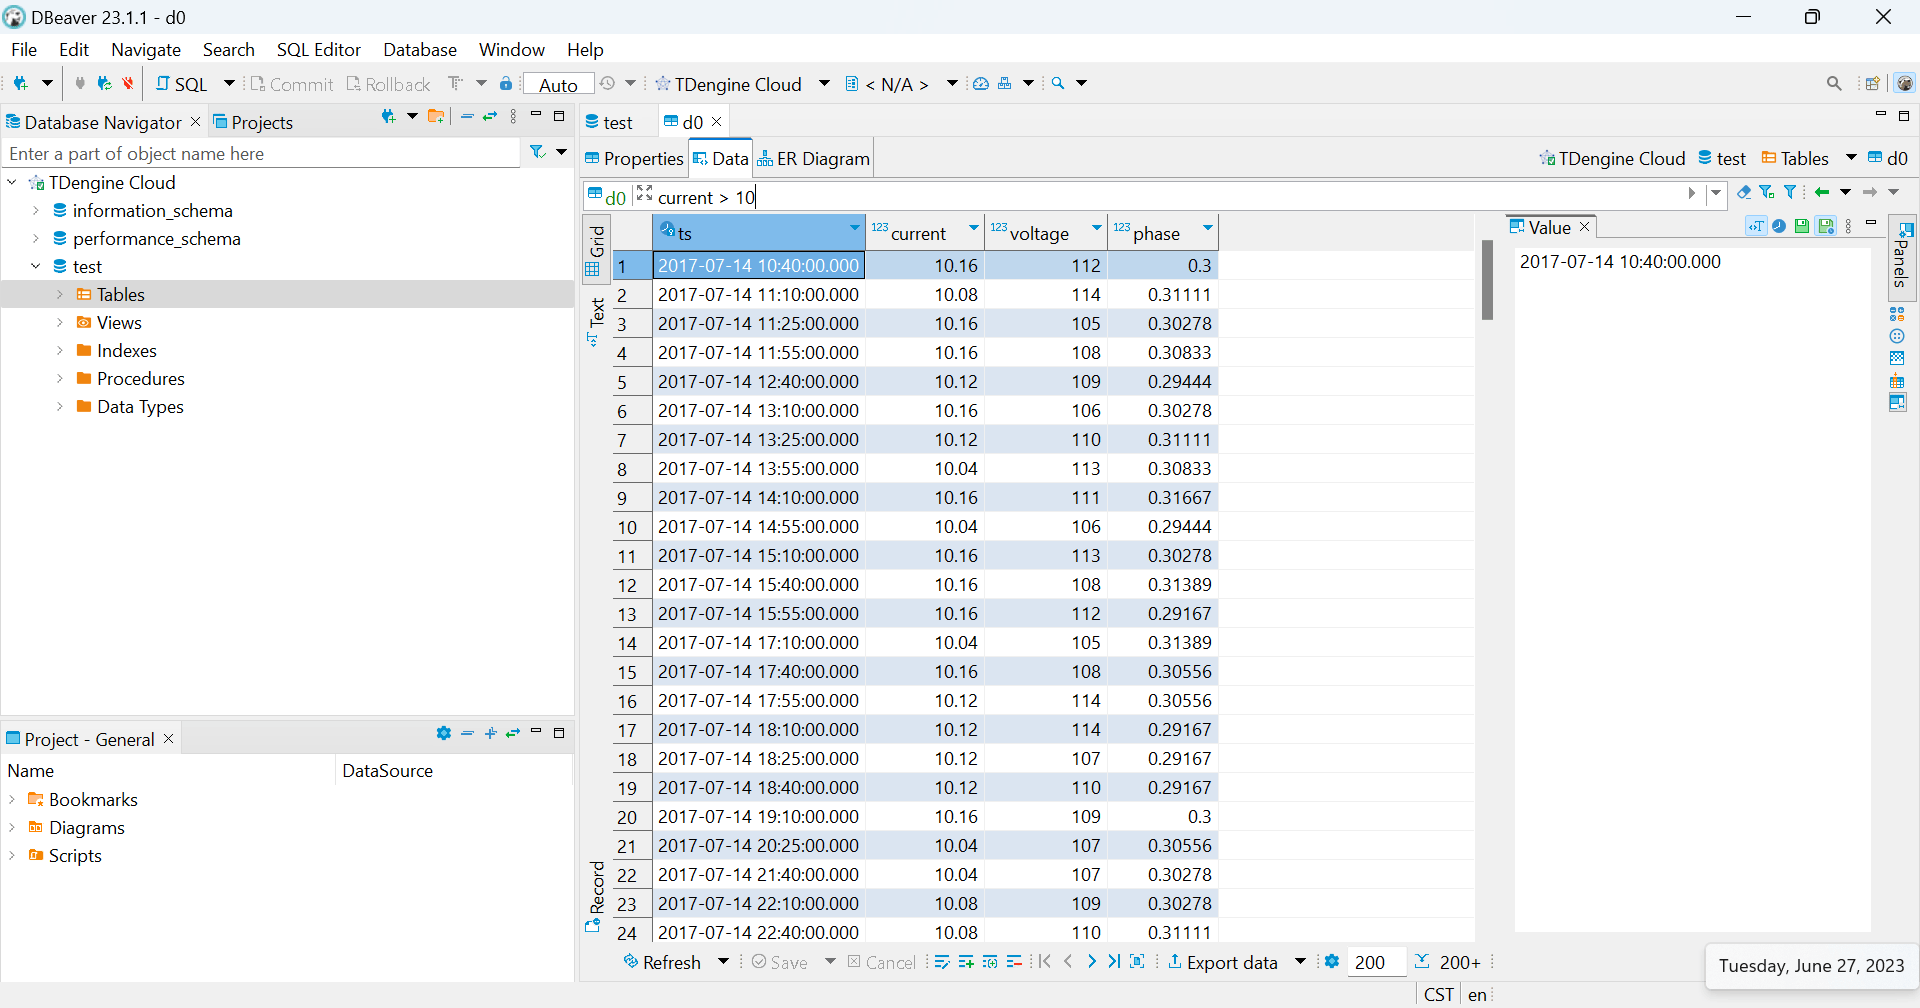Click the gear icon beside fetch size

coord(1332,962)
